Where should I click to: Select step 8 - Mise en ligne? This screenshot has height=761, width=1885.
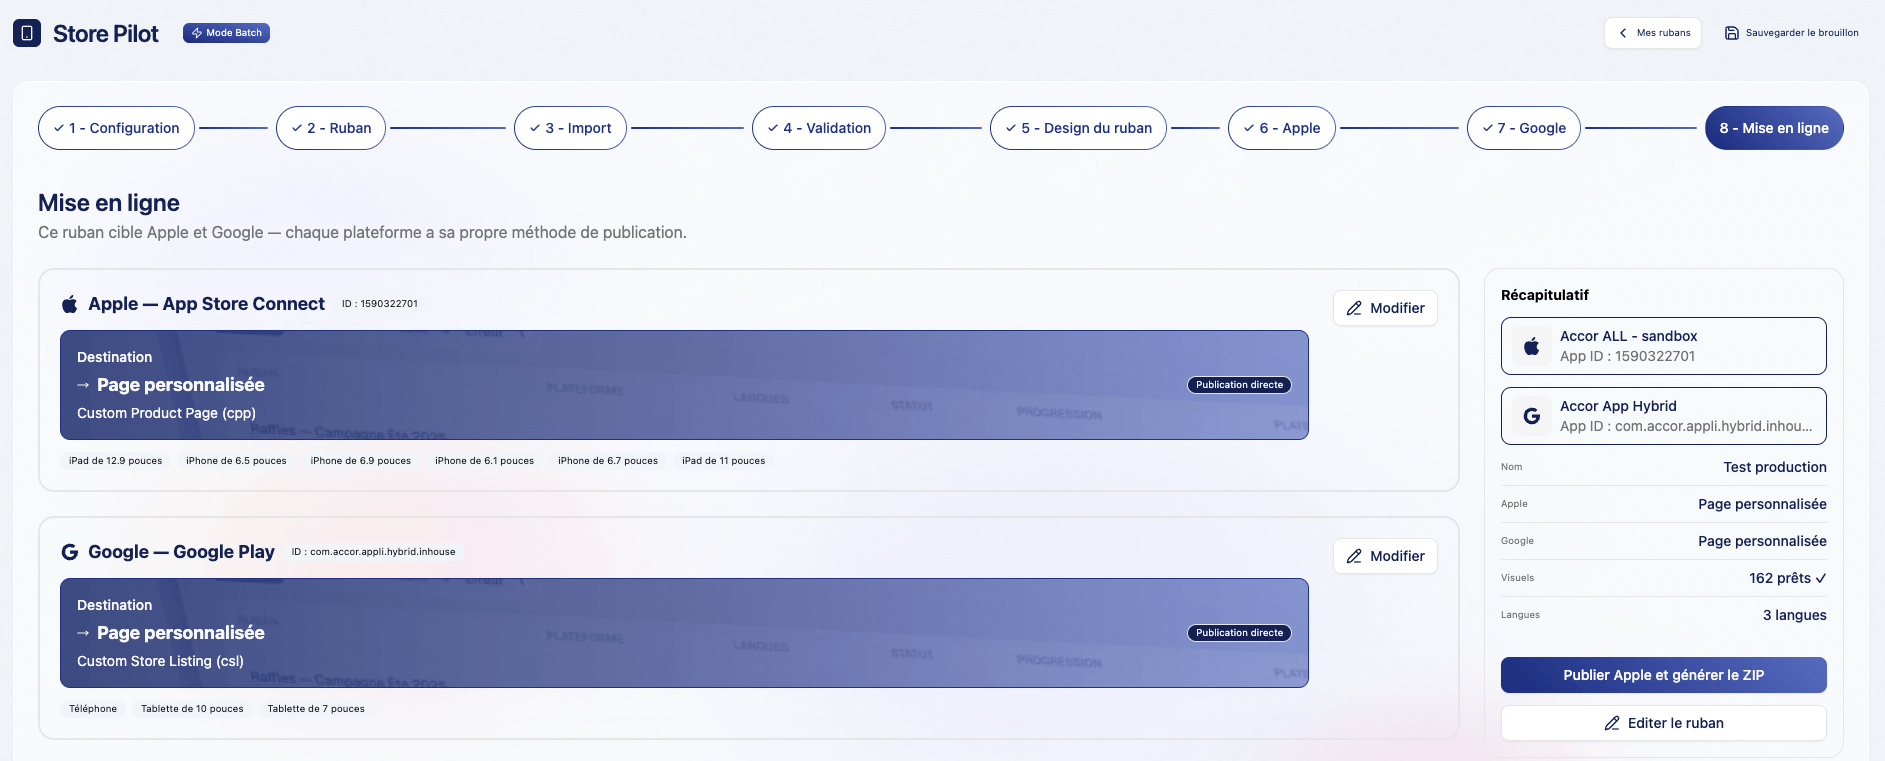point(1774,128)
